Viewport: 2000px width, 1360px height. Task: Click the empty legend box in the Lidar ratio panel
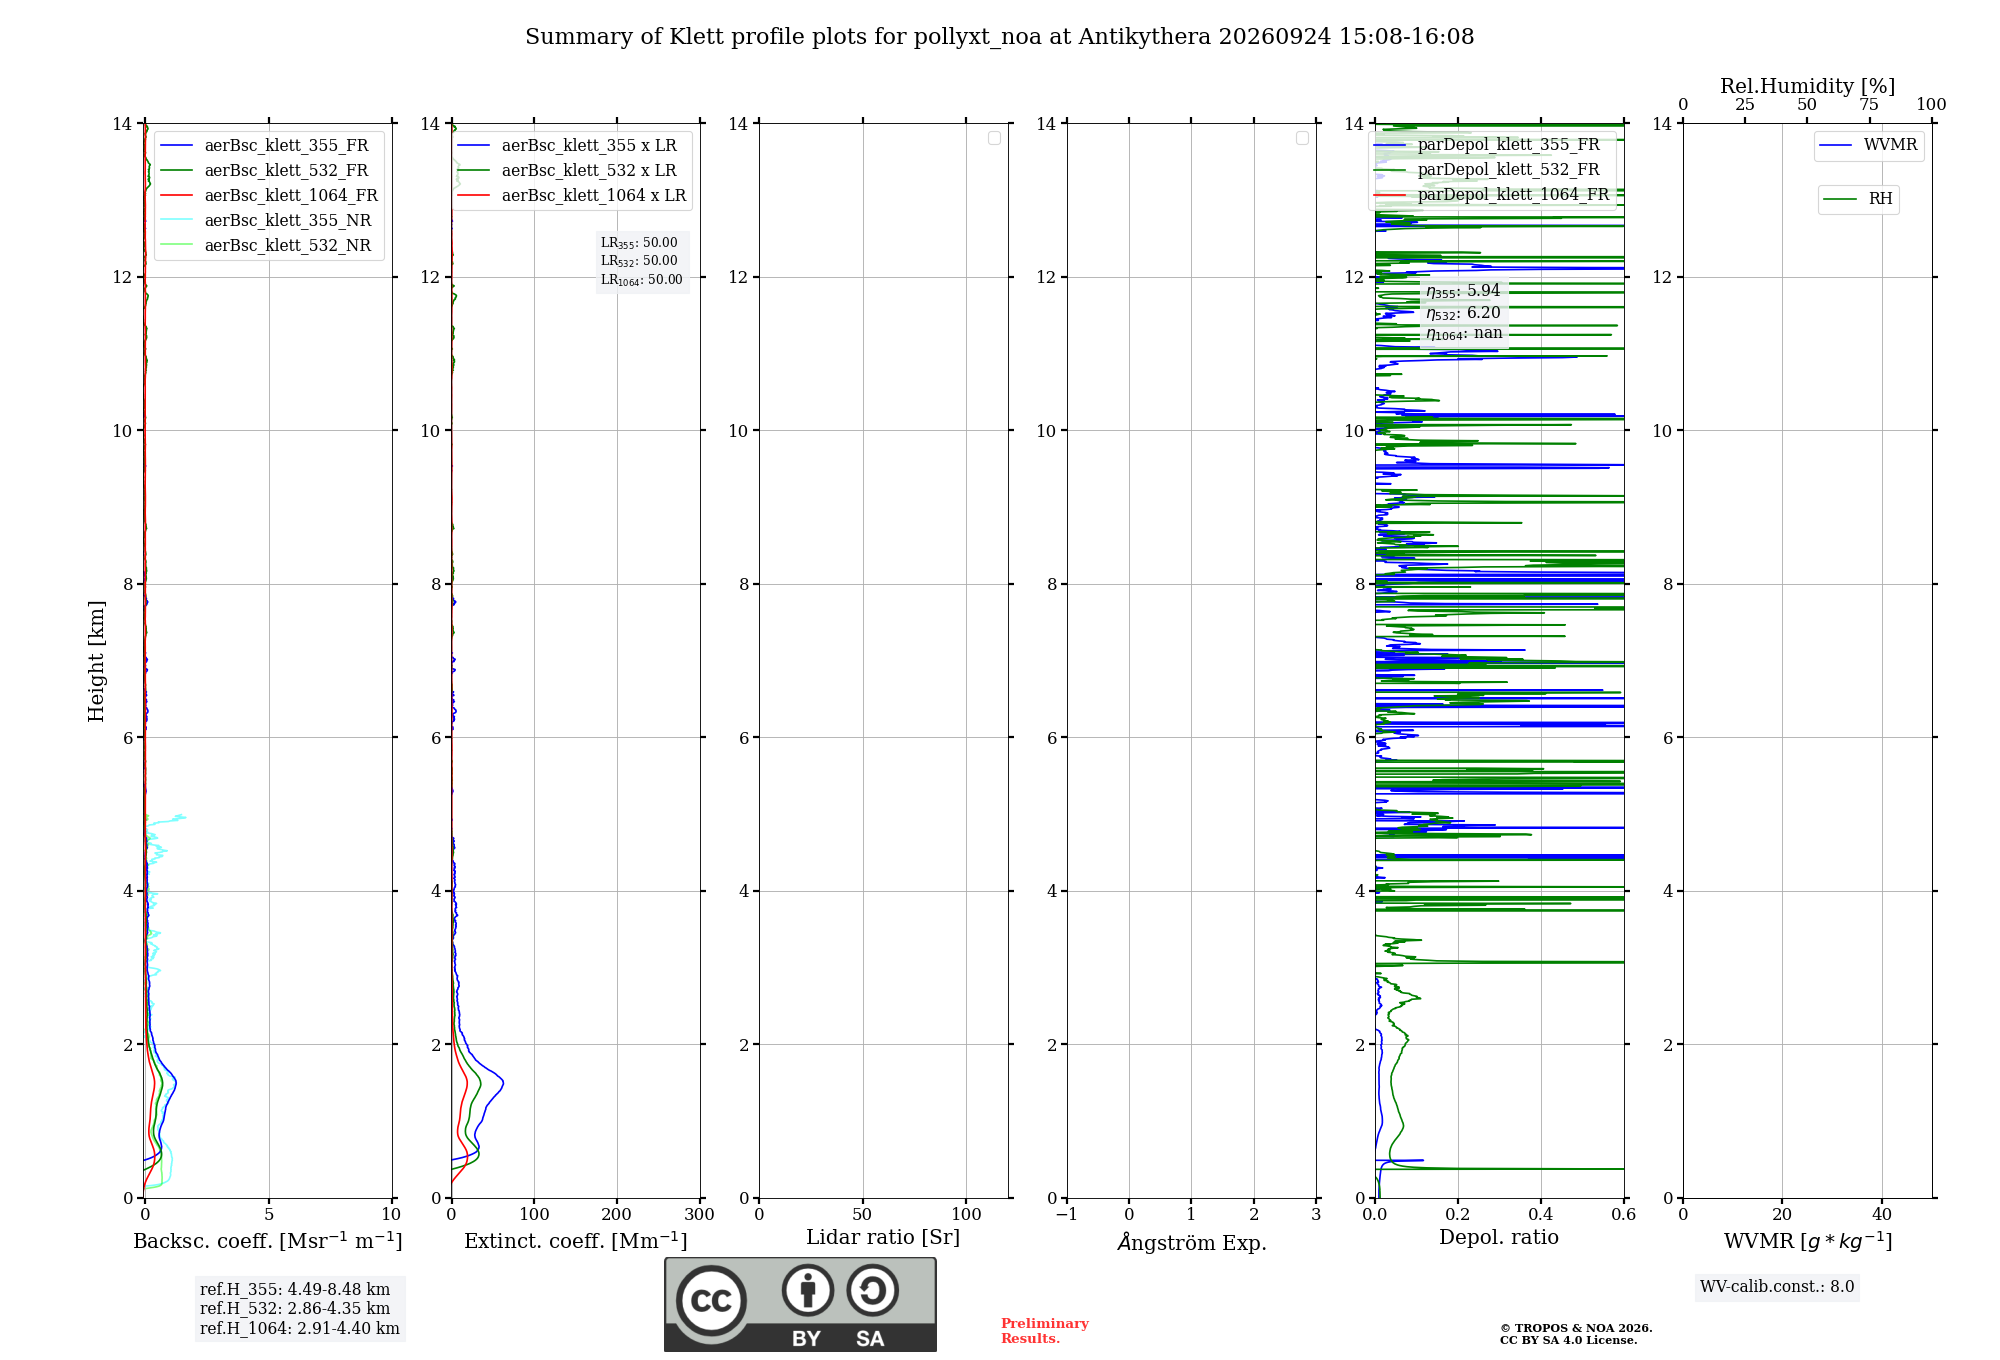coord(994,138)
